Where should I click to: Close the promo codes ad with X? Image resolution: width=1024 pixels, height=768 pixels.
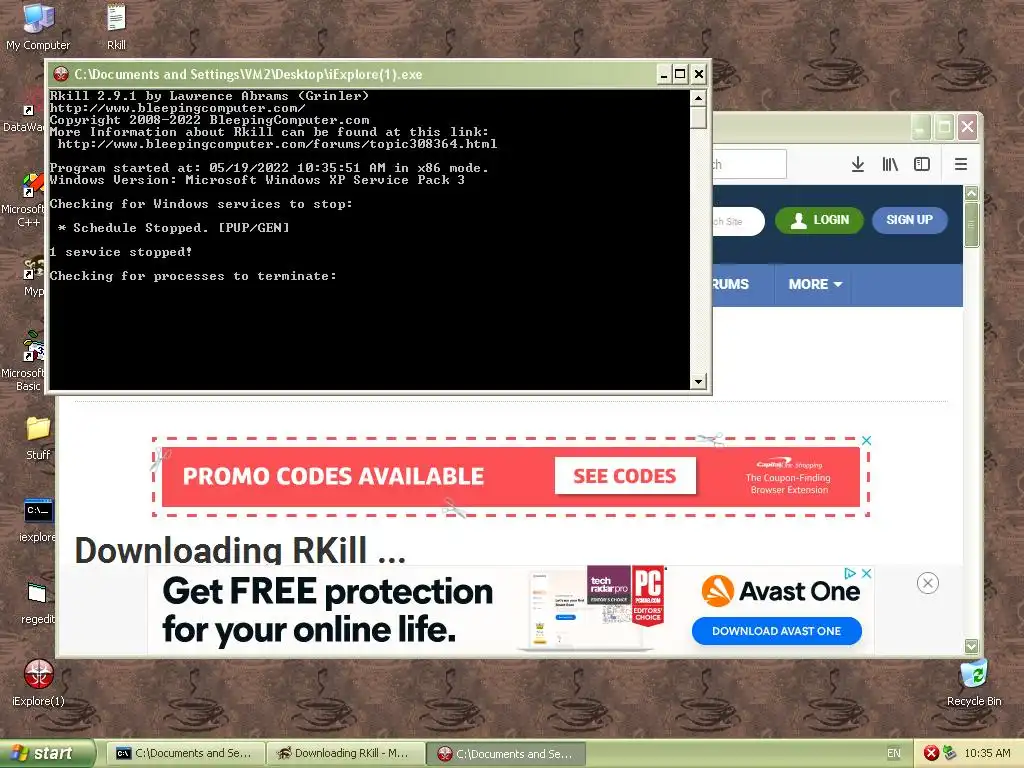867,441
